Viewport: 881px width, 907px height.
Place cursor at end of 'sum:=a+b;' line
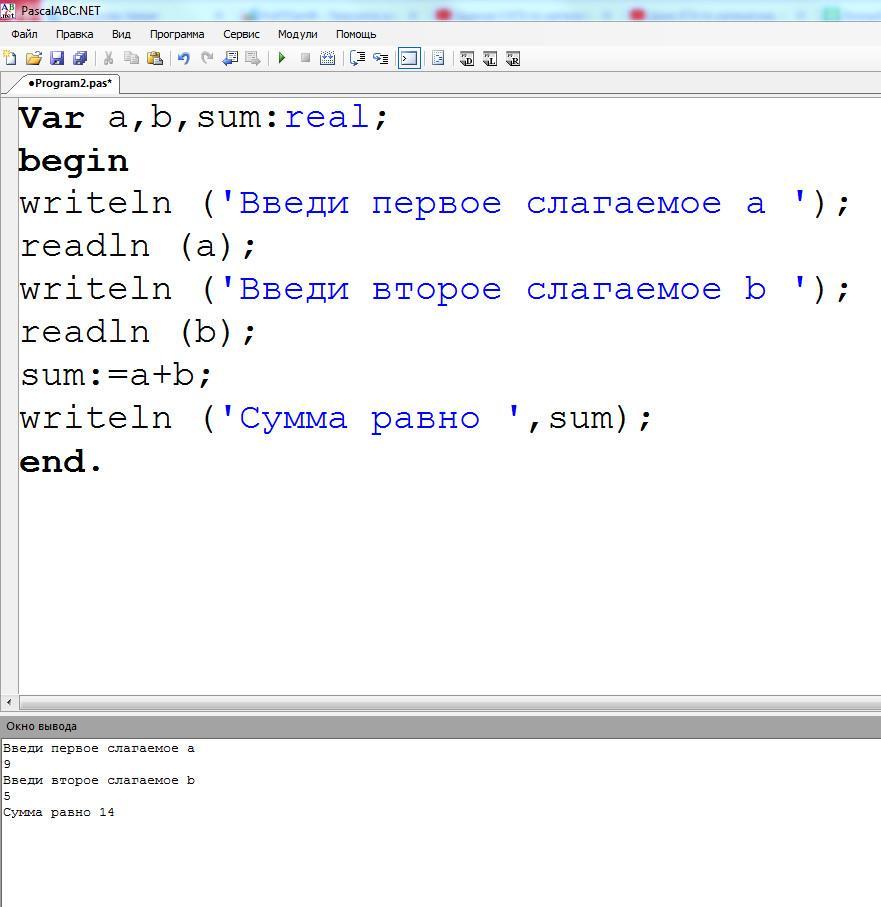click(215, 375)
